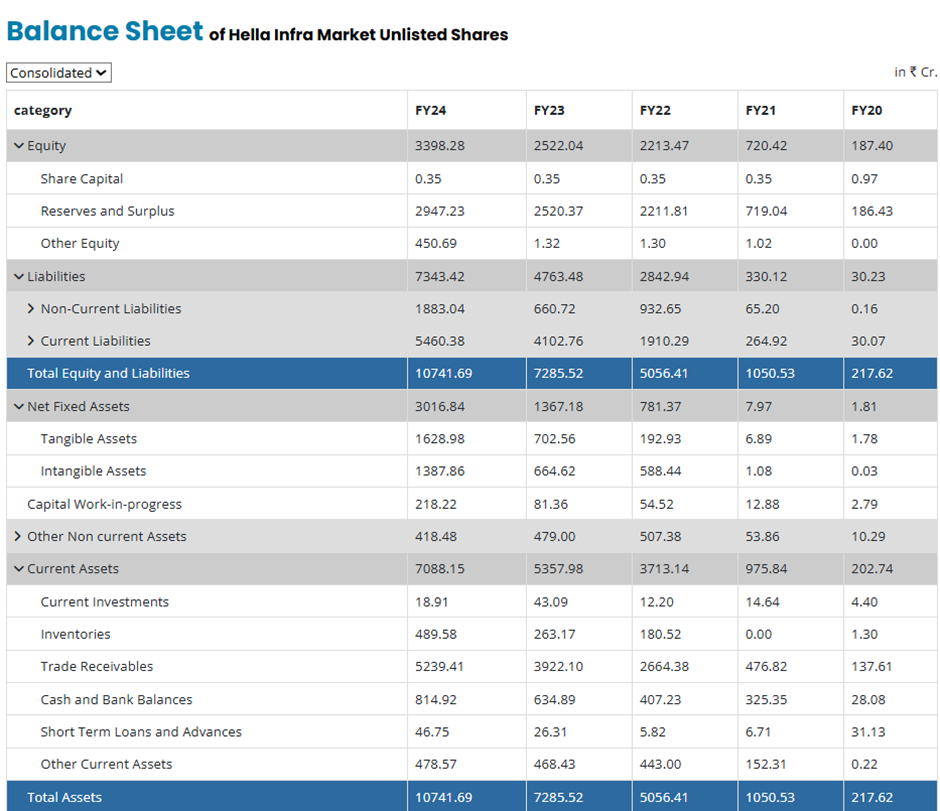Click the Balance Sheet heading
Viewport: 940px width, 811px height.
[x=105, y=31]
